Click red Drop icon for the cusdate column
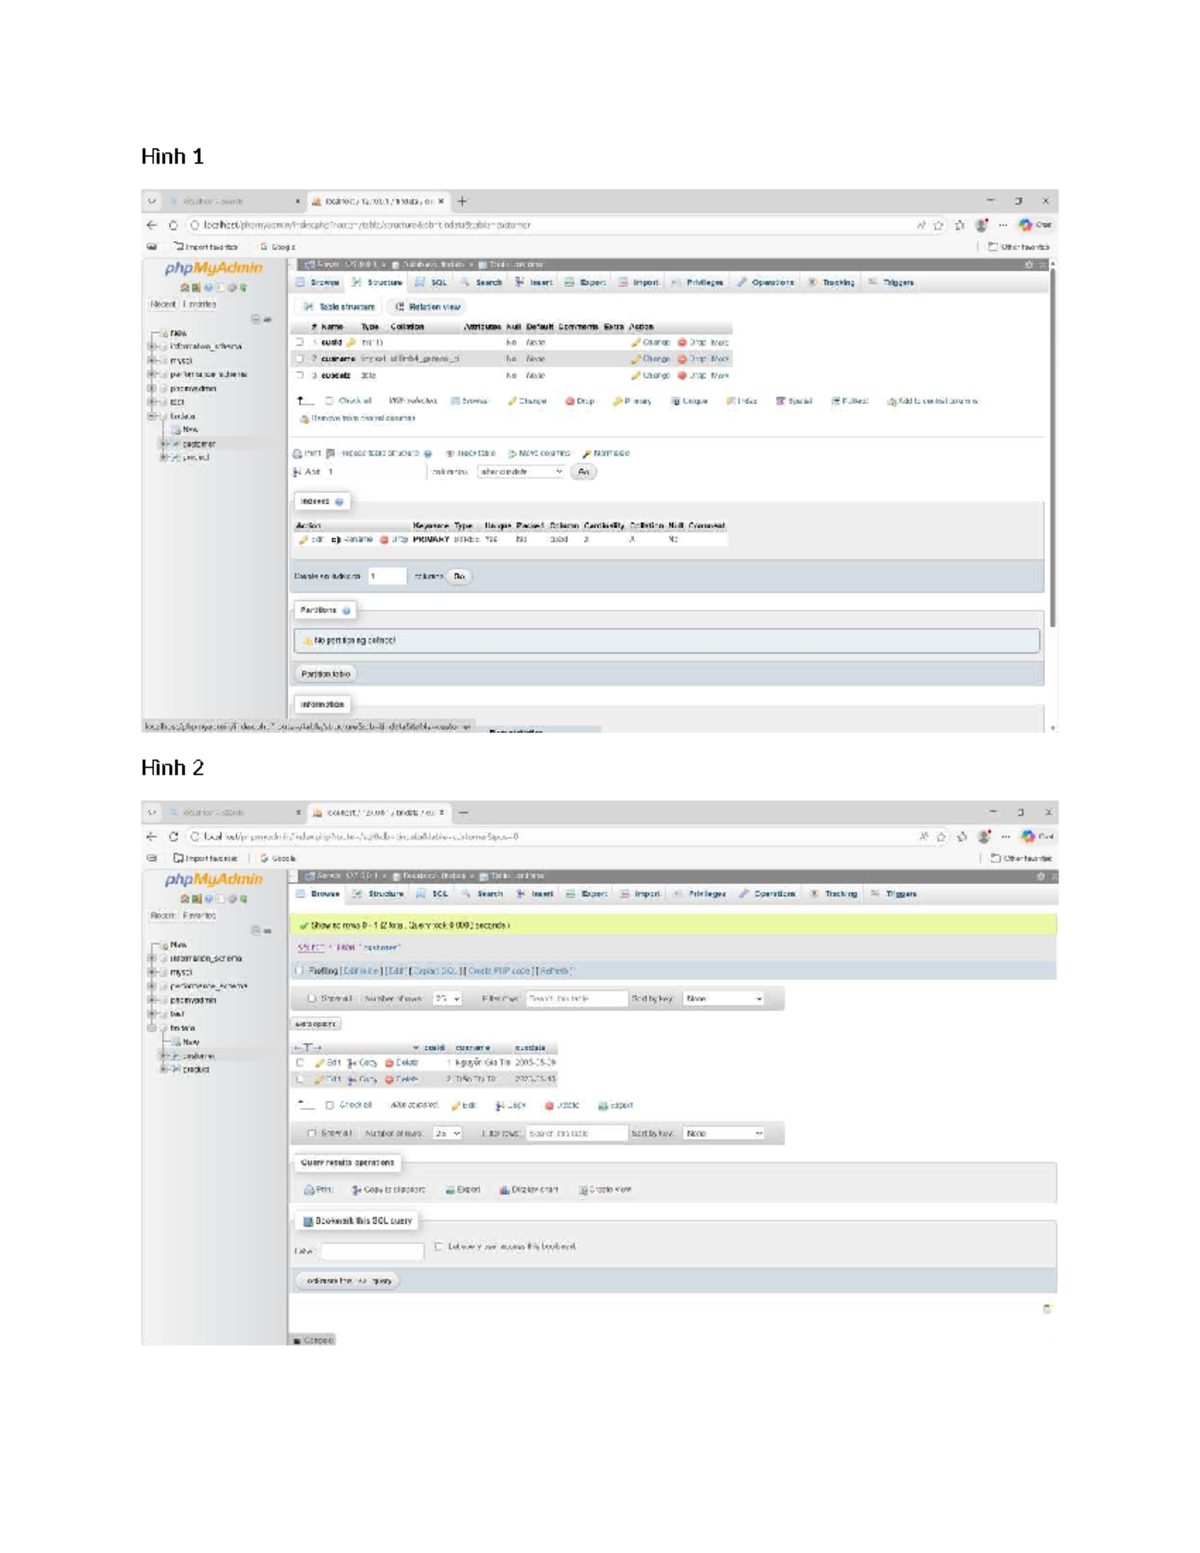1200x1553 pixels. click(682, 376)
